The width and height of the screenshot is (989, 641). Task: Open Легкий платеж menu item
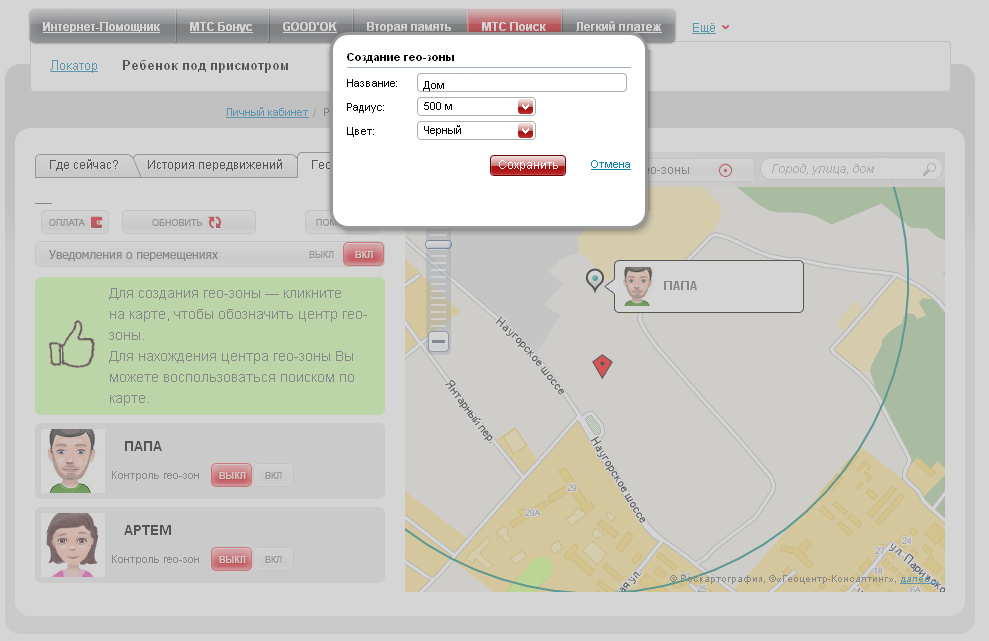(618, 27)
